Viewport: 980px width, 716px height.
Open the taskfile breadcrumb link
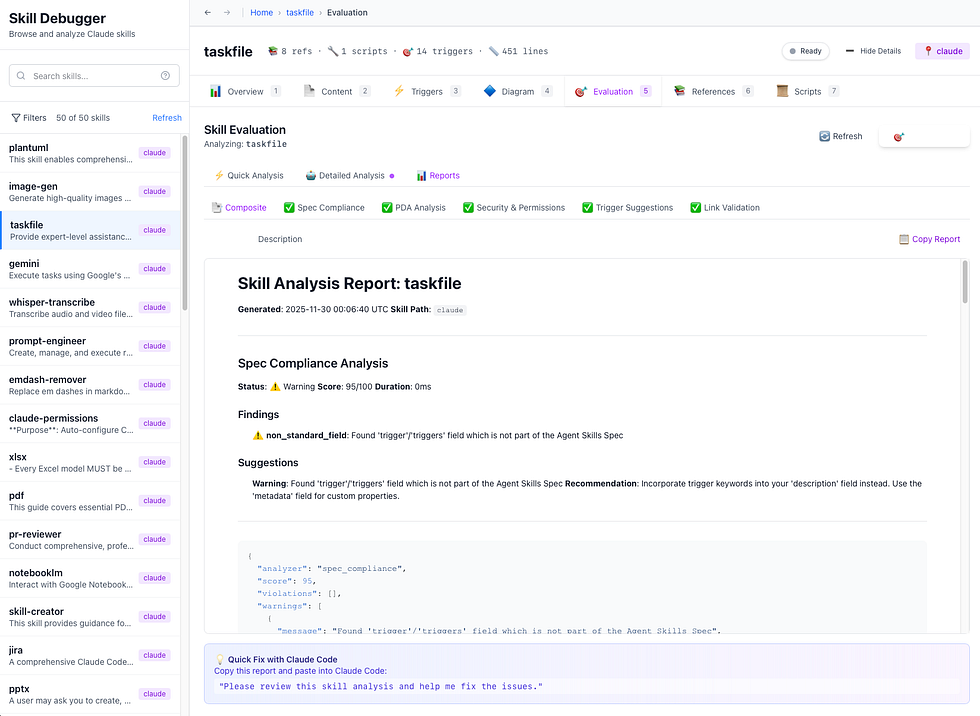[300, 12]
